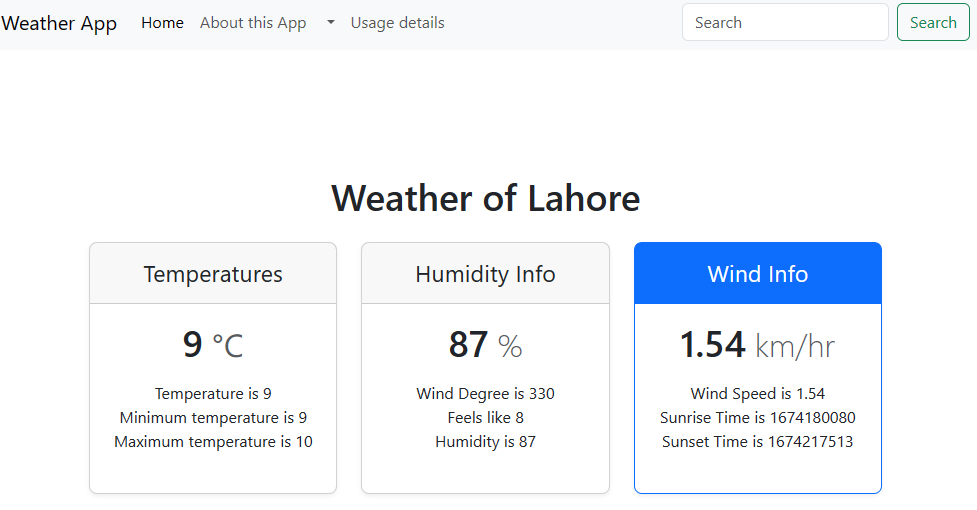Open the Usage details nav link
977x510 pixels.
397,23
